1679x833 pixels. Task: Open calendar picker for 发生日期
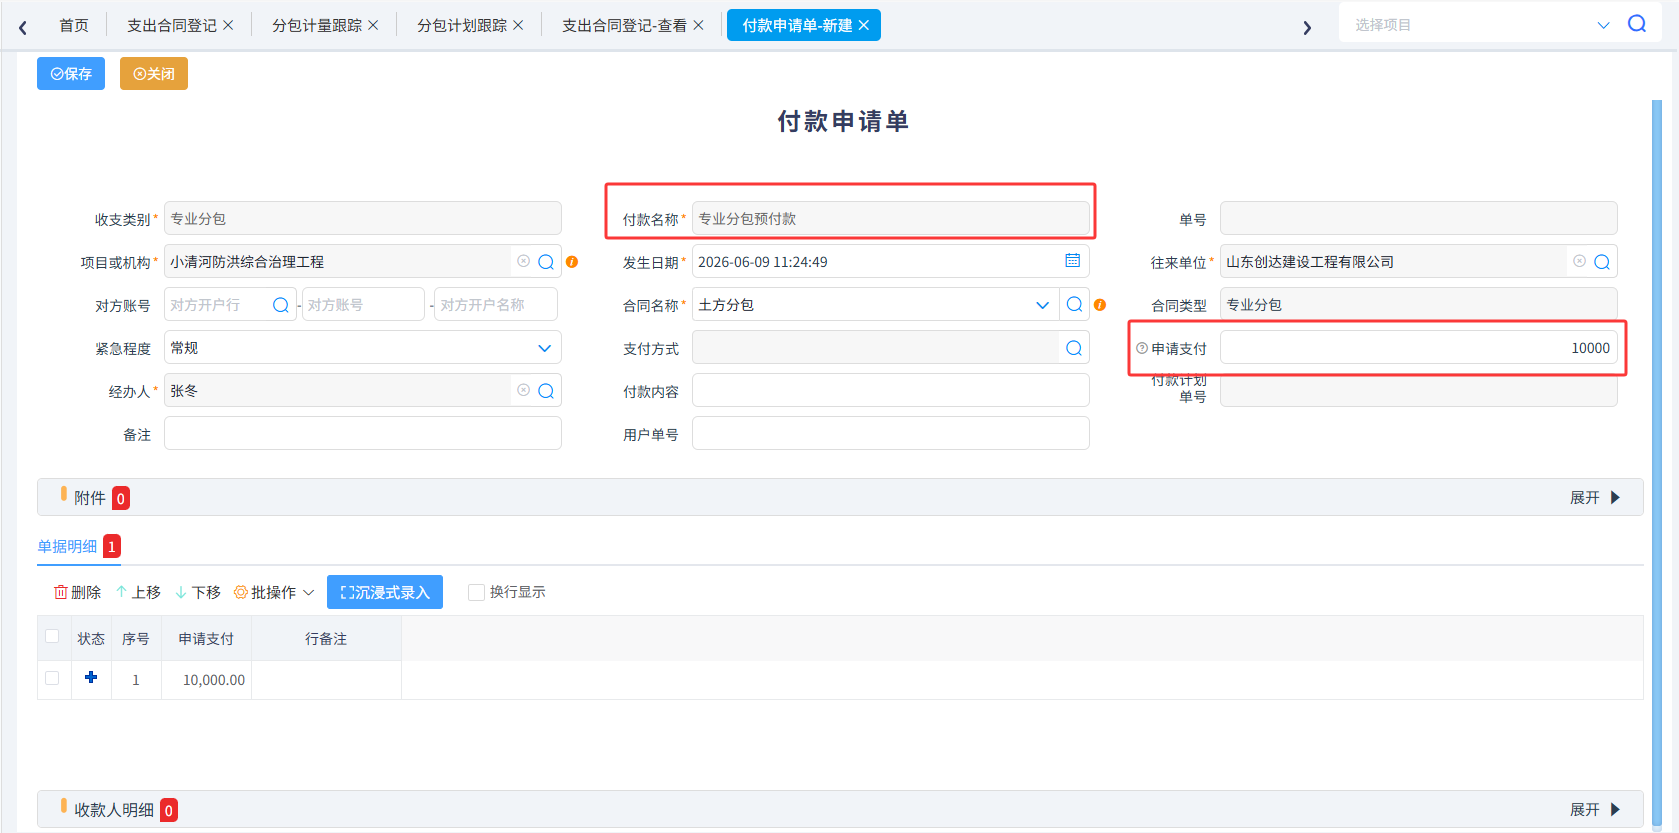click(1072, 261)
